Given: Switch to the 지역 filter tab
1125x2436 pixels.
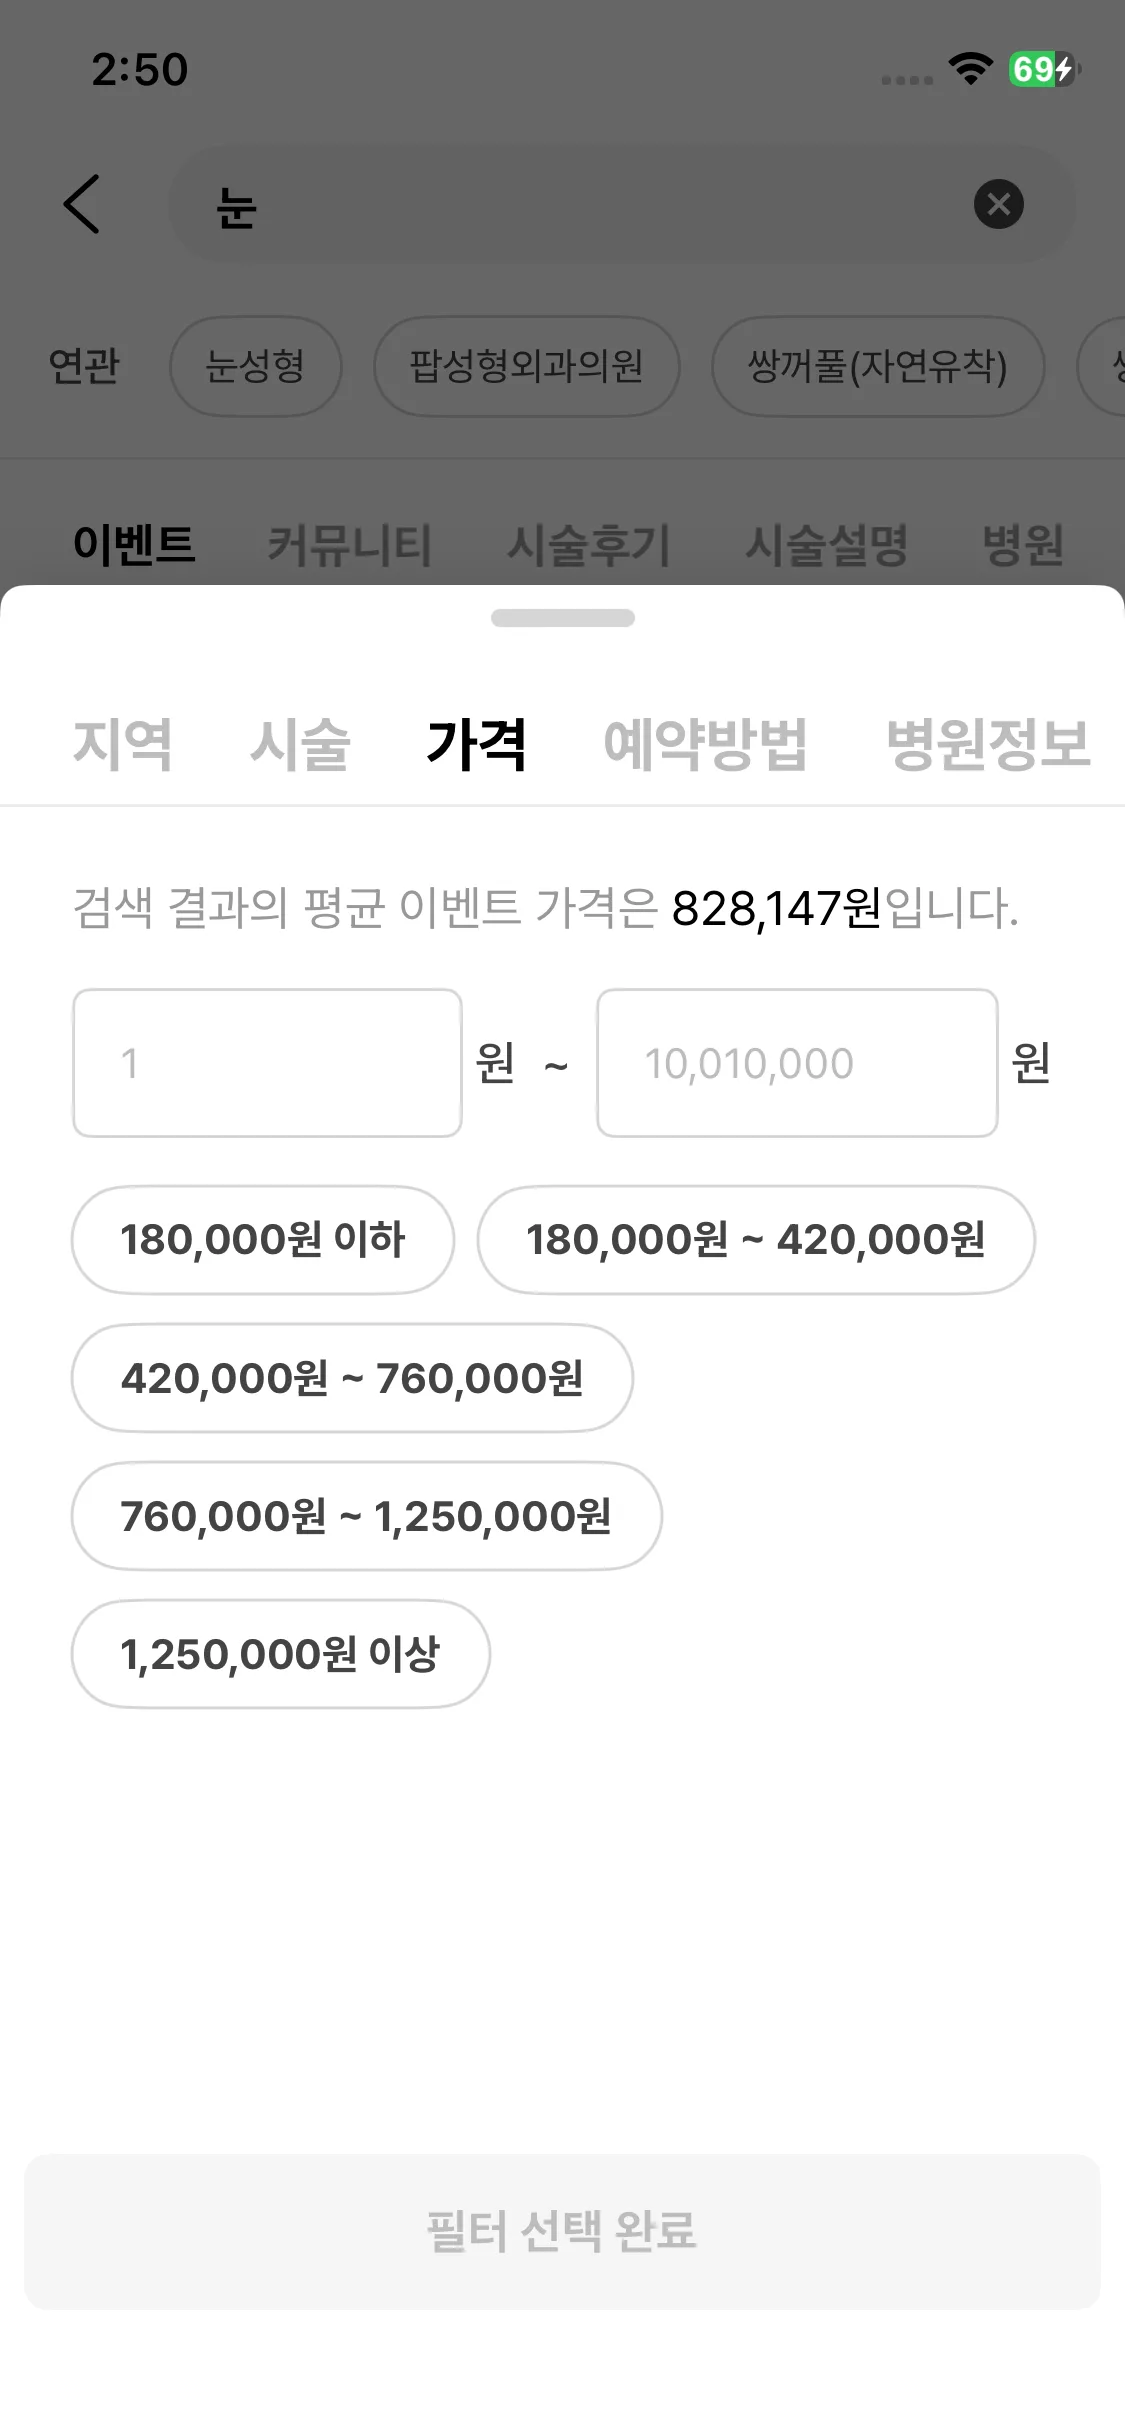Looking at the screenshot, I should (x=122, y=744).
